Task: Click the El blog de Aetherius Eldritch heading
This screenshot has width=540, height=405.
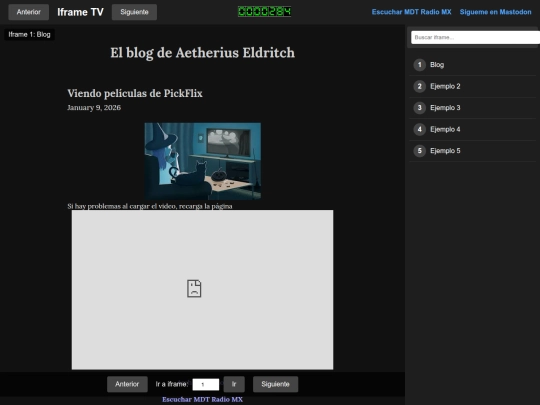Action: pos(202,53)
